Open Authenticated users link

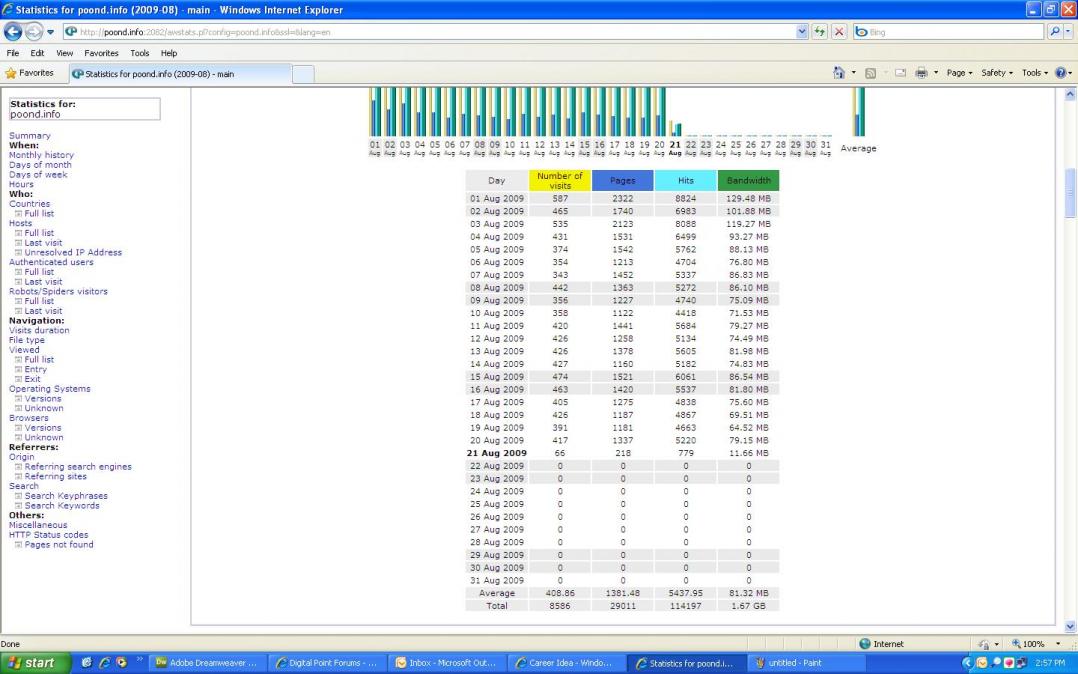click(x=51, y=262)
